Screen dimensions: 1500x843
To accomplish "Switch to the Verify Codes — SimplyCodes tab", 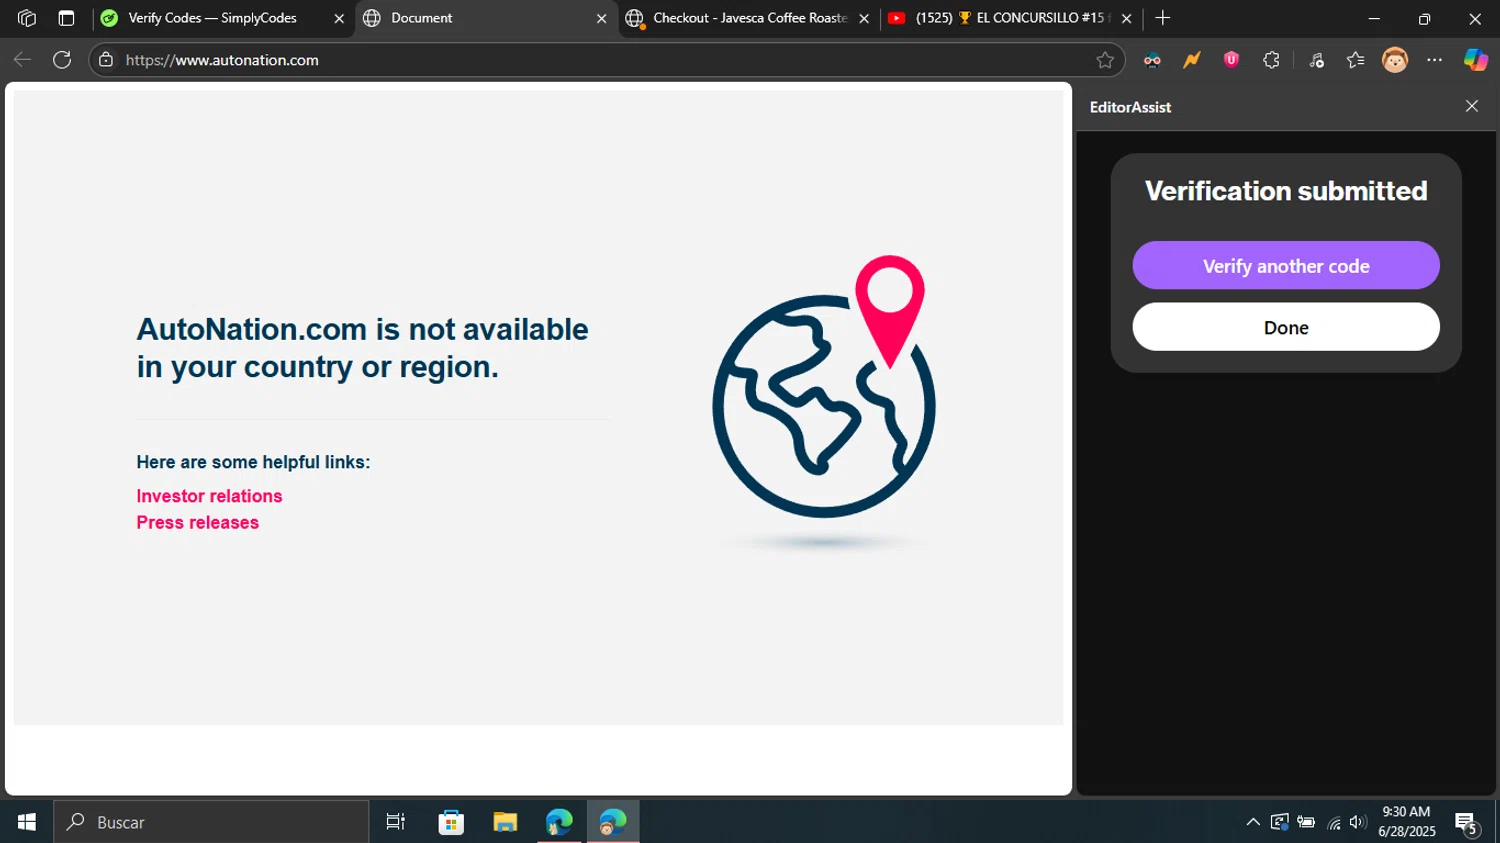I will click(212, 18).
